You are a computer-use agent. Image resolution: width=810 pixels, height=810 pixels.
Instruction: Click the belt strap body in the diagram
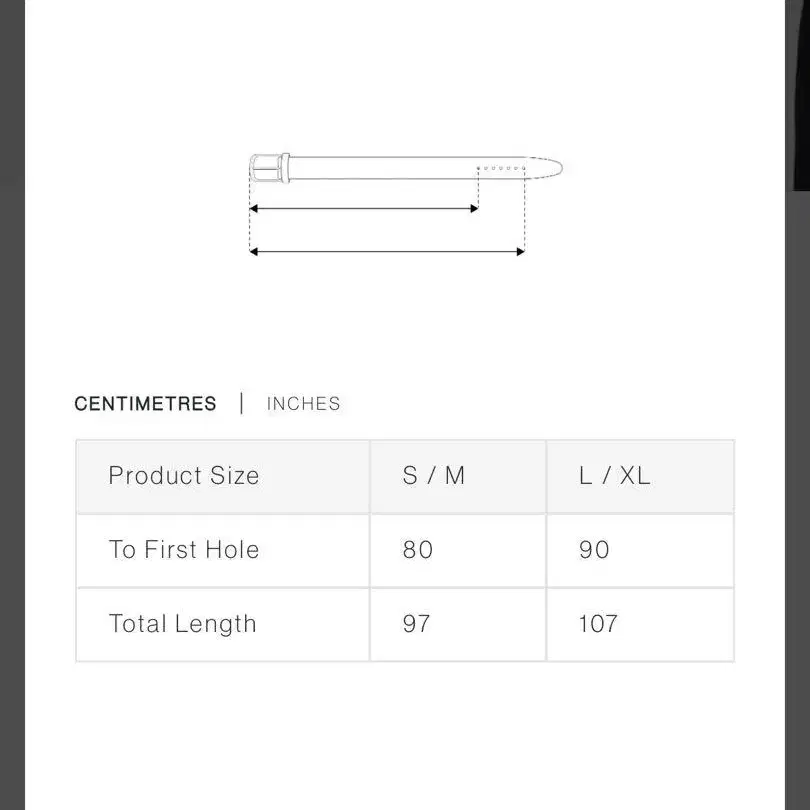tap(380, 167)
